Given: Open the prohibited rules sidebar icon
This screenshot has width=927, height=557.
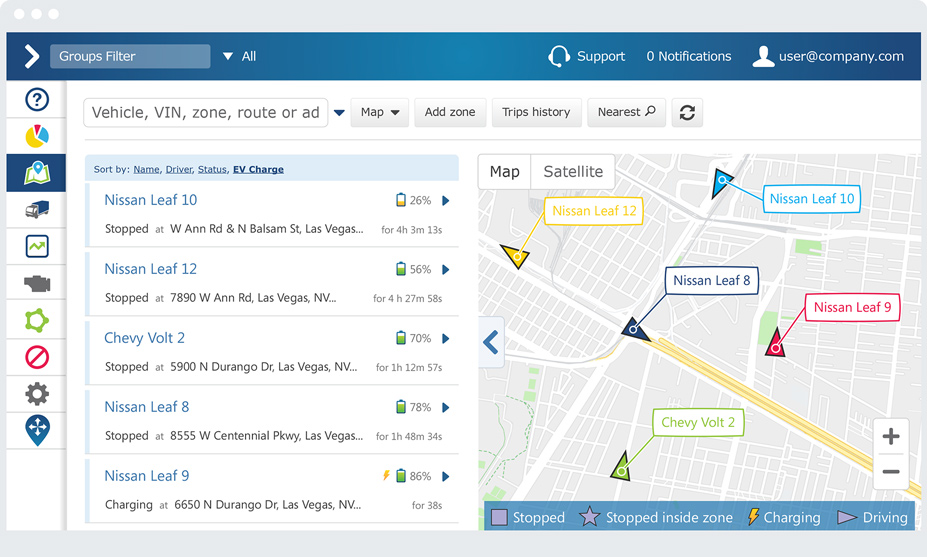Looking at the screenshot, I should click(36, 356).
